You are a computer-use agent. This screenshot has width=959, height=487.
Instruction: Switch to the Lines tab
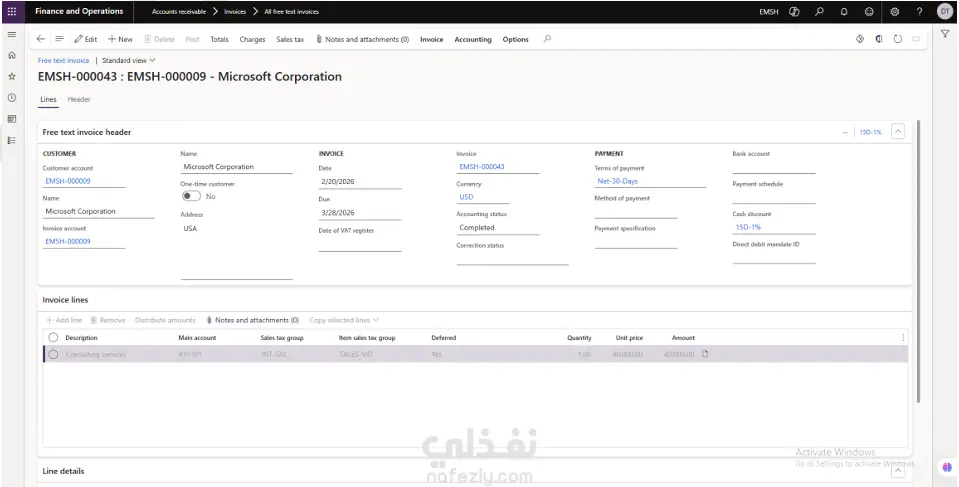tap(48, 99)
